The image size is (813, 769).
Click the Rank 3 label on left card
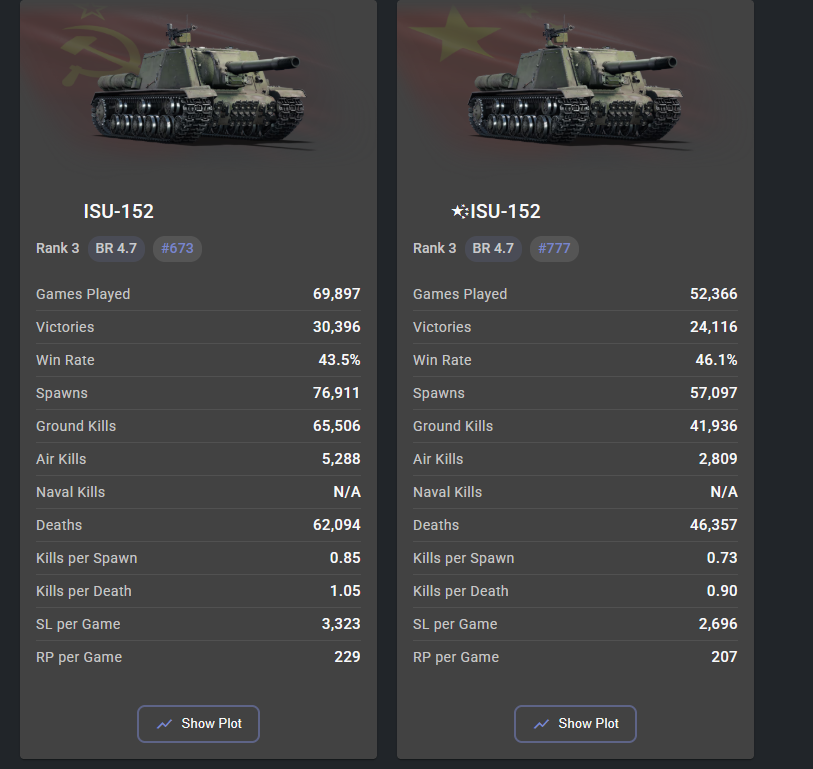click(58, 248)
